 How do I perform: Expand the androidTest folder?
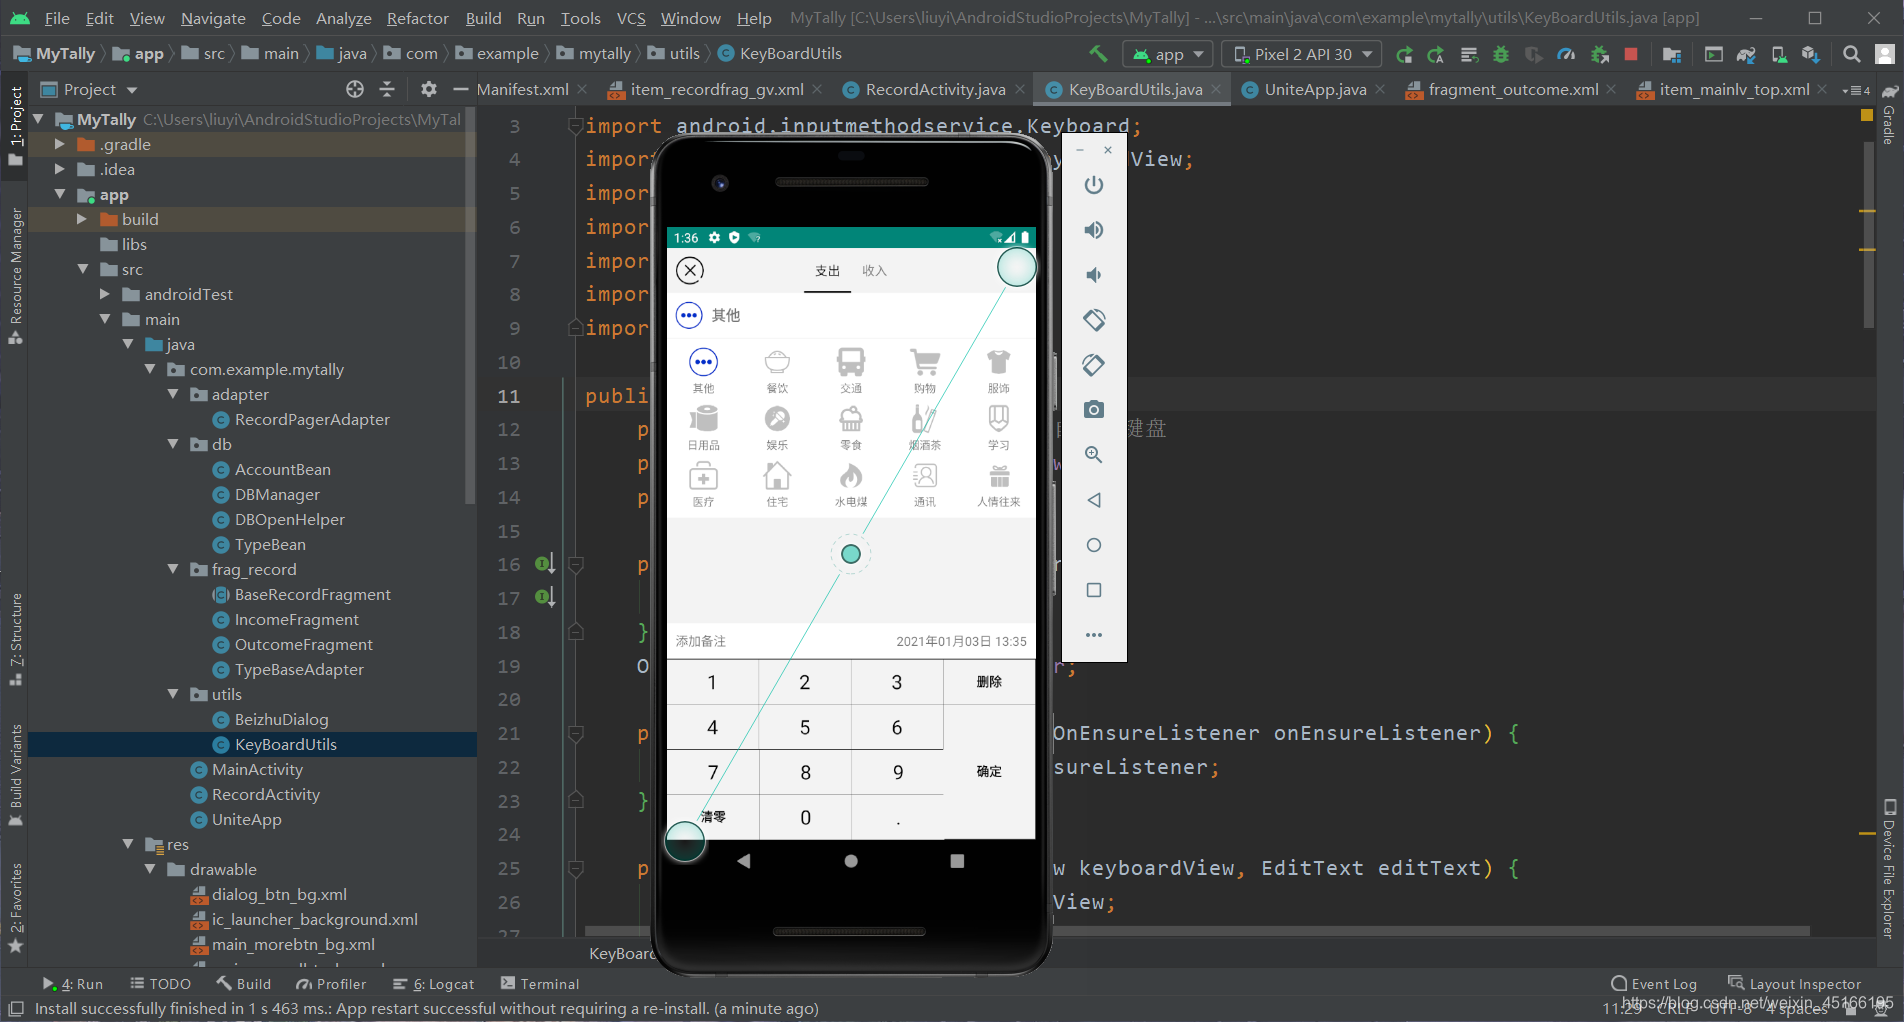(105, 294)
